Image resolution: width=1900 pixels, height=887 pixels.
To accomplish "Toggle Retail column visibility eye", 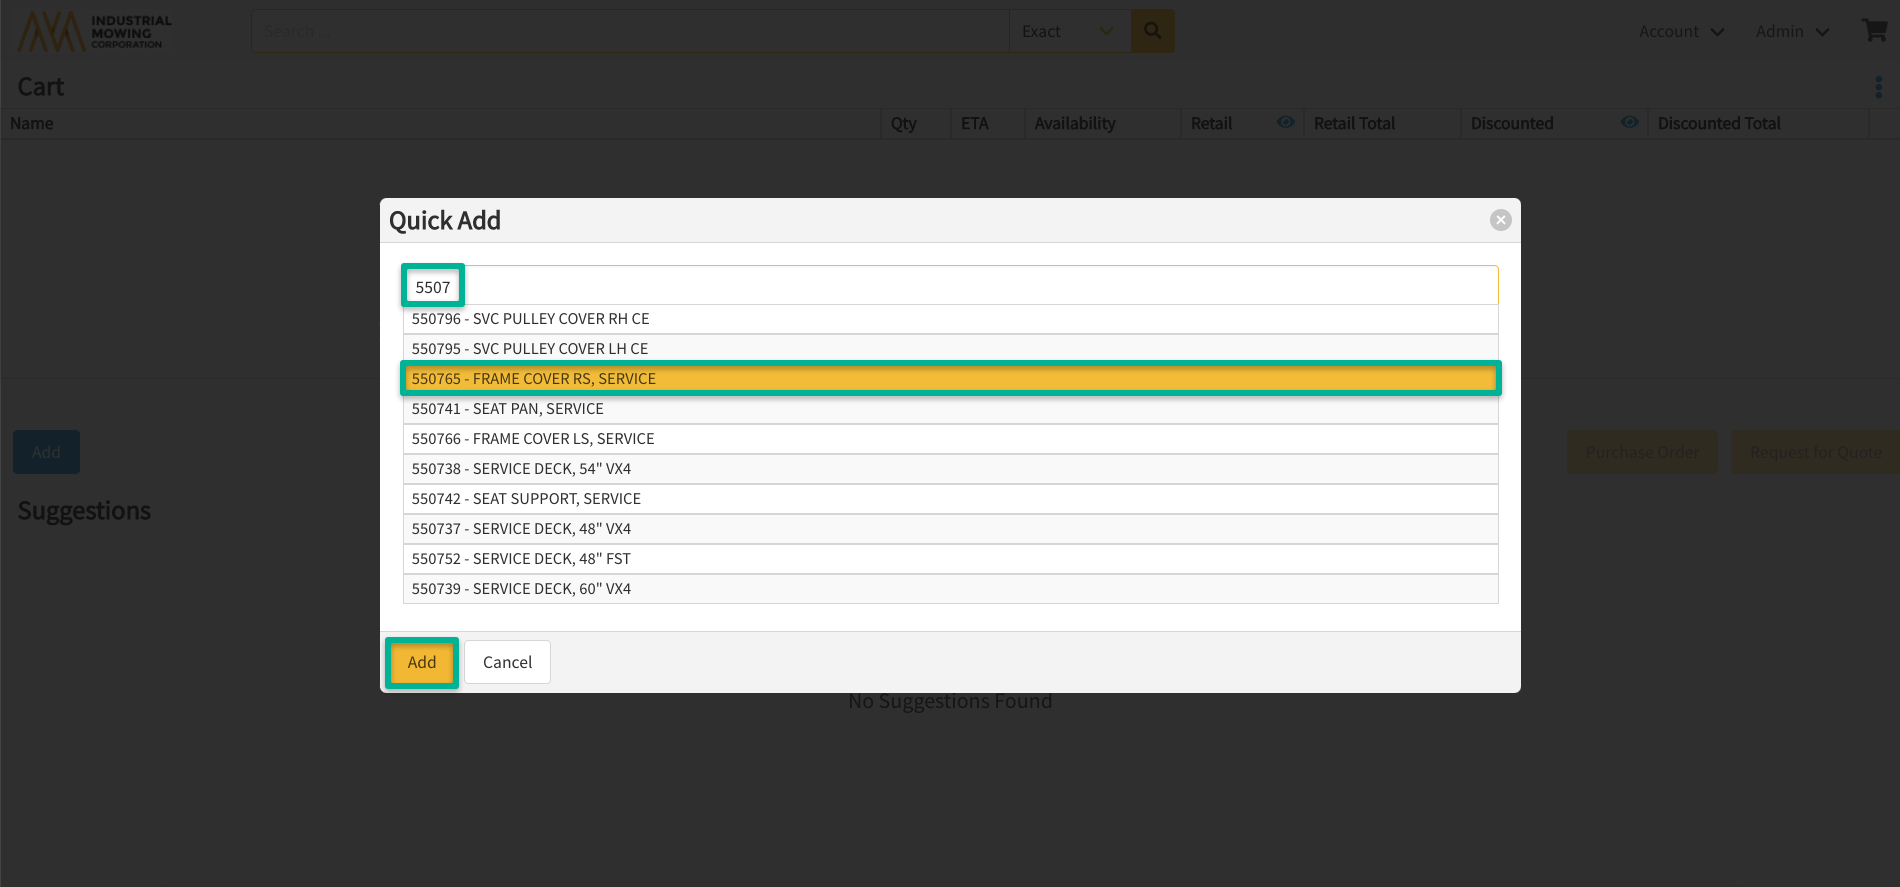I will coord(1285,122).
